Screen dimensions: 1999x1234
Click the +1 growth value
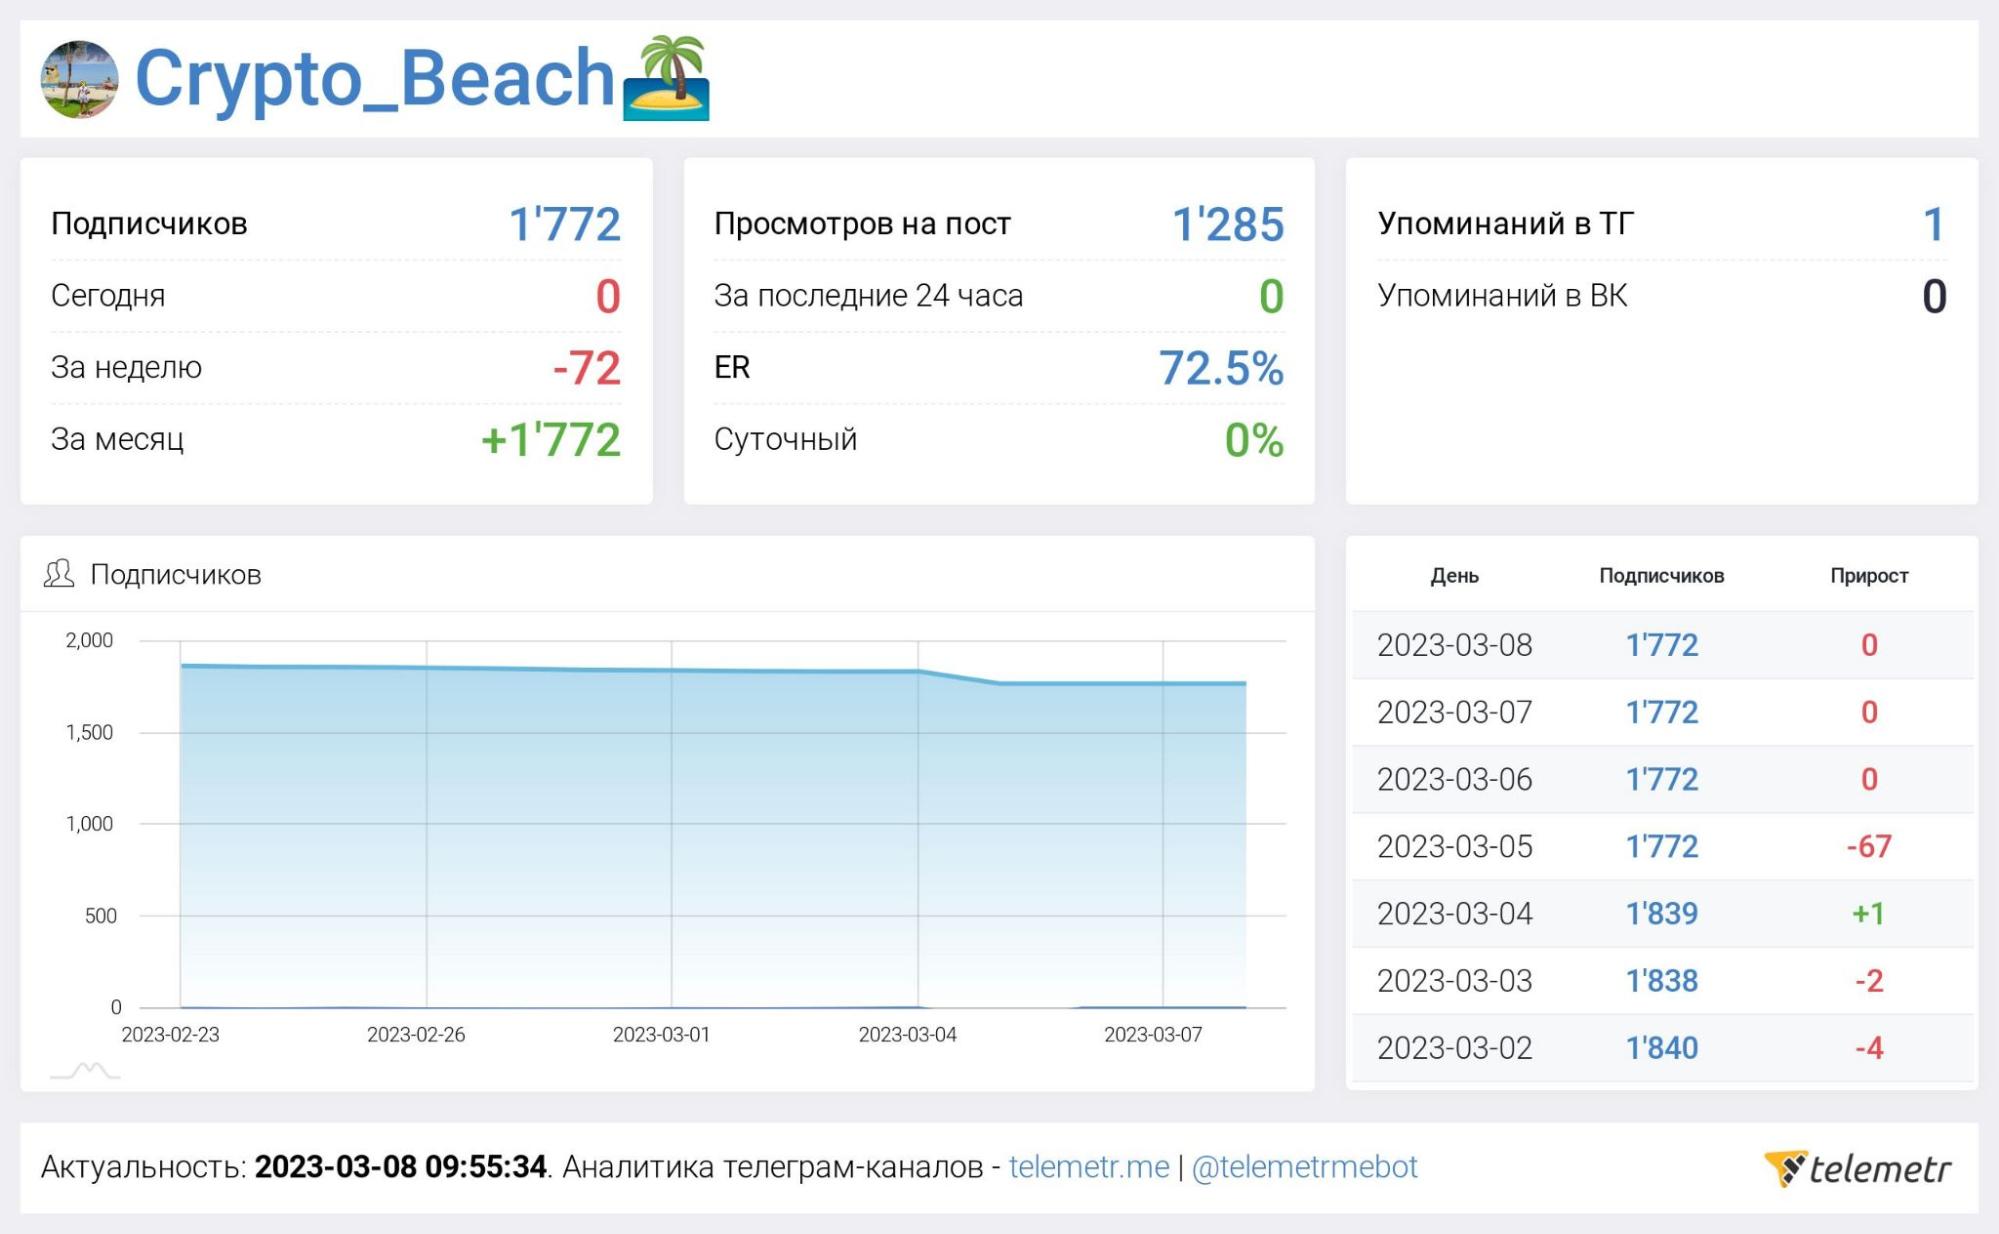tap(1869, 913)
